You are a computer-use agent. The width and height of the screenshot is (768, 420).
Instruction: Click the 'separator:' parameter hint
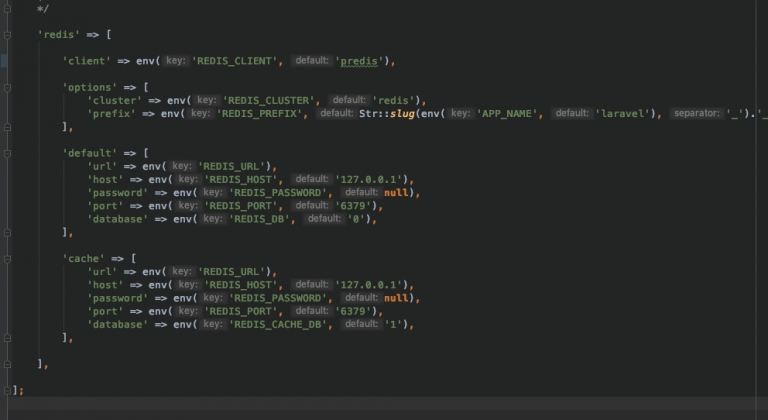click(696, 113)
